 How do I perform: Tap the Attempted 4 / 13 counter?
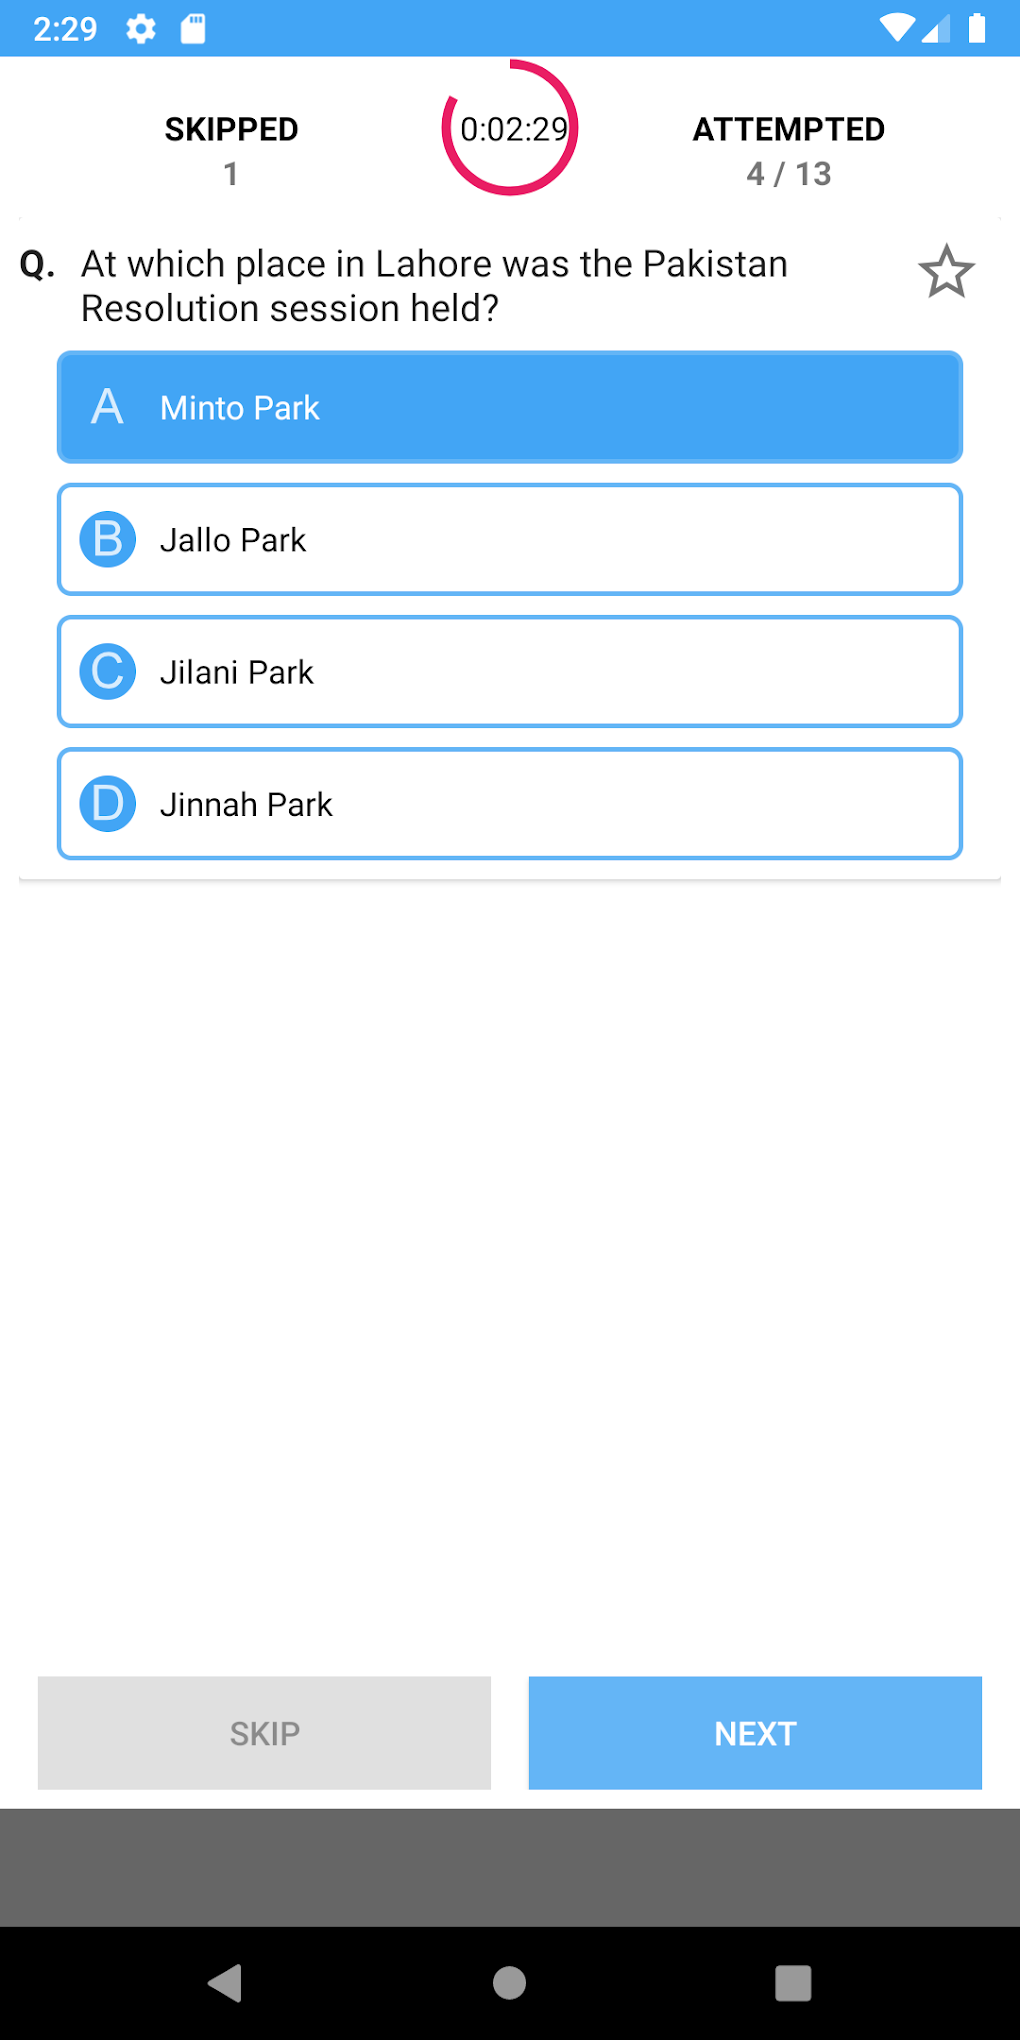(x=789, y=150)
